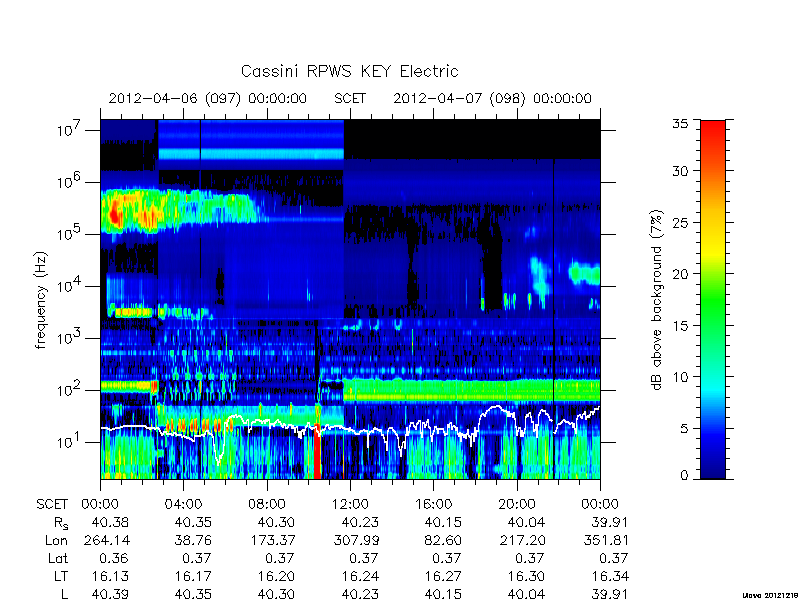Click the plot title 'Cassini RPWS KEY Electric'
Screen dimensions: 800x600
tap(349, 71)
